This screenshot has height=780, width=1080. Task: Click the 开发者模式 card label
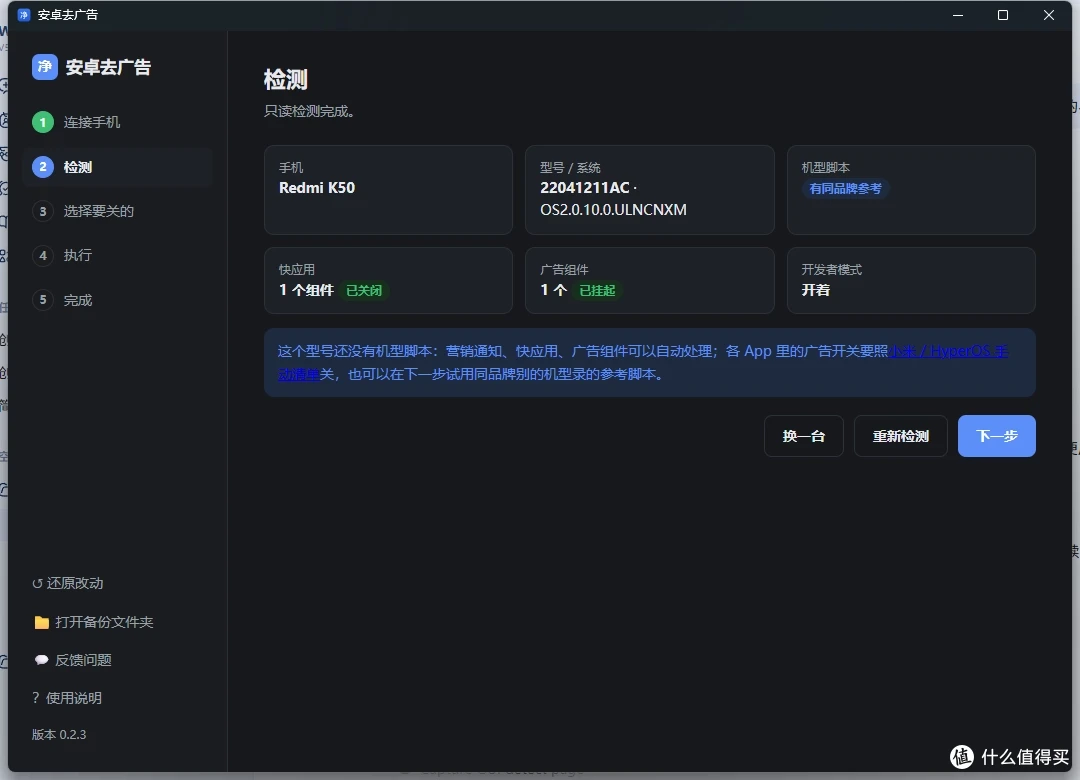point(831,269)
